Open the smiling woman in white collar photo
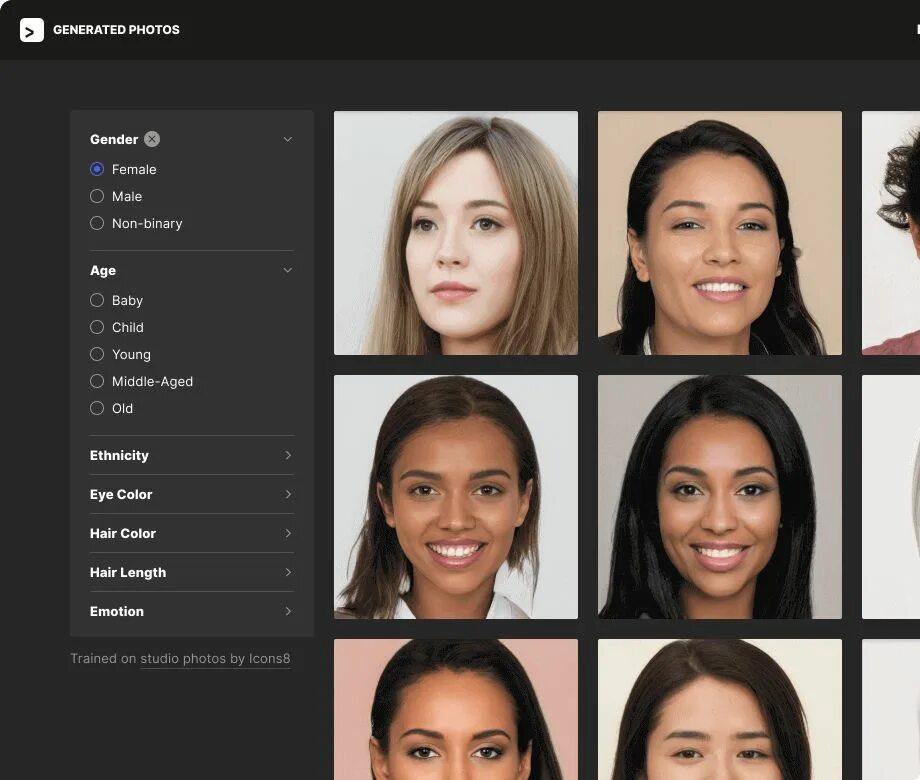The width and height of the screenshot is (920, 780). [x=456, y=497]
